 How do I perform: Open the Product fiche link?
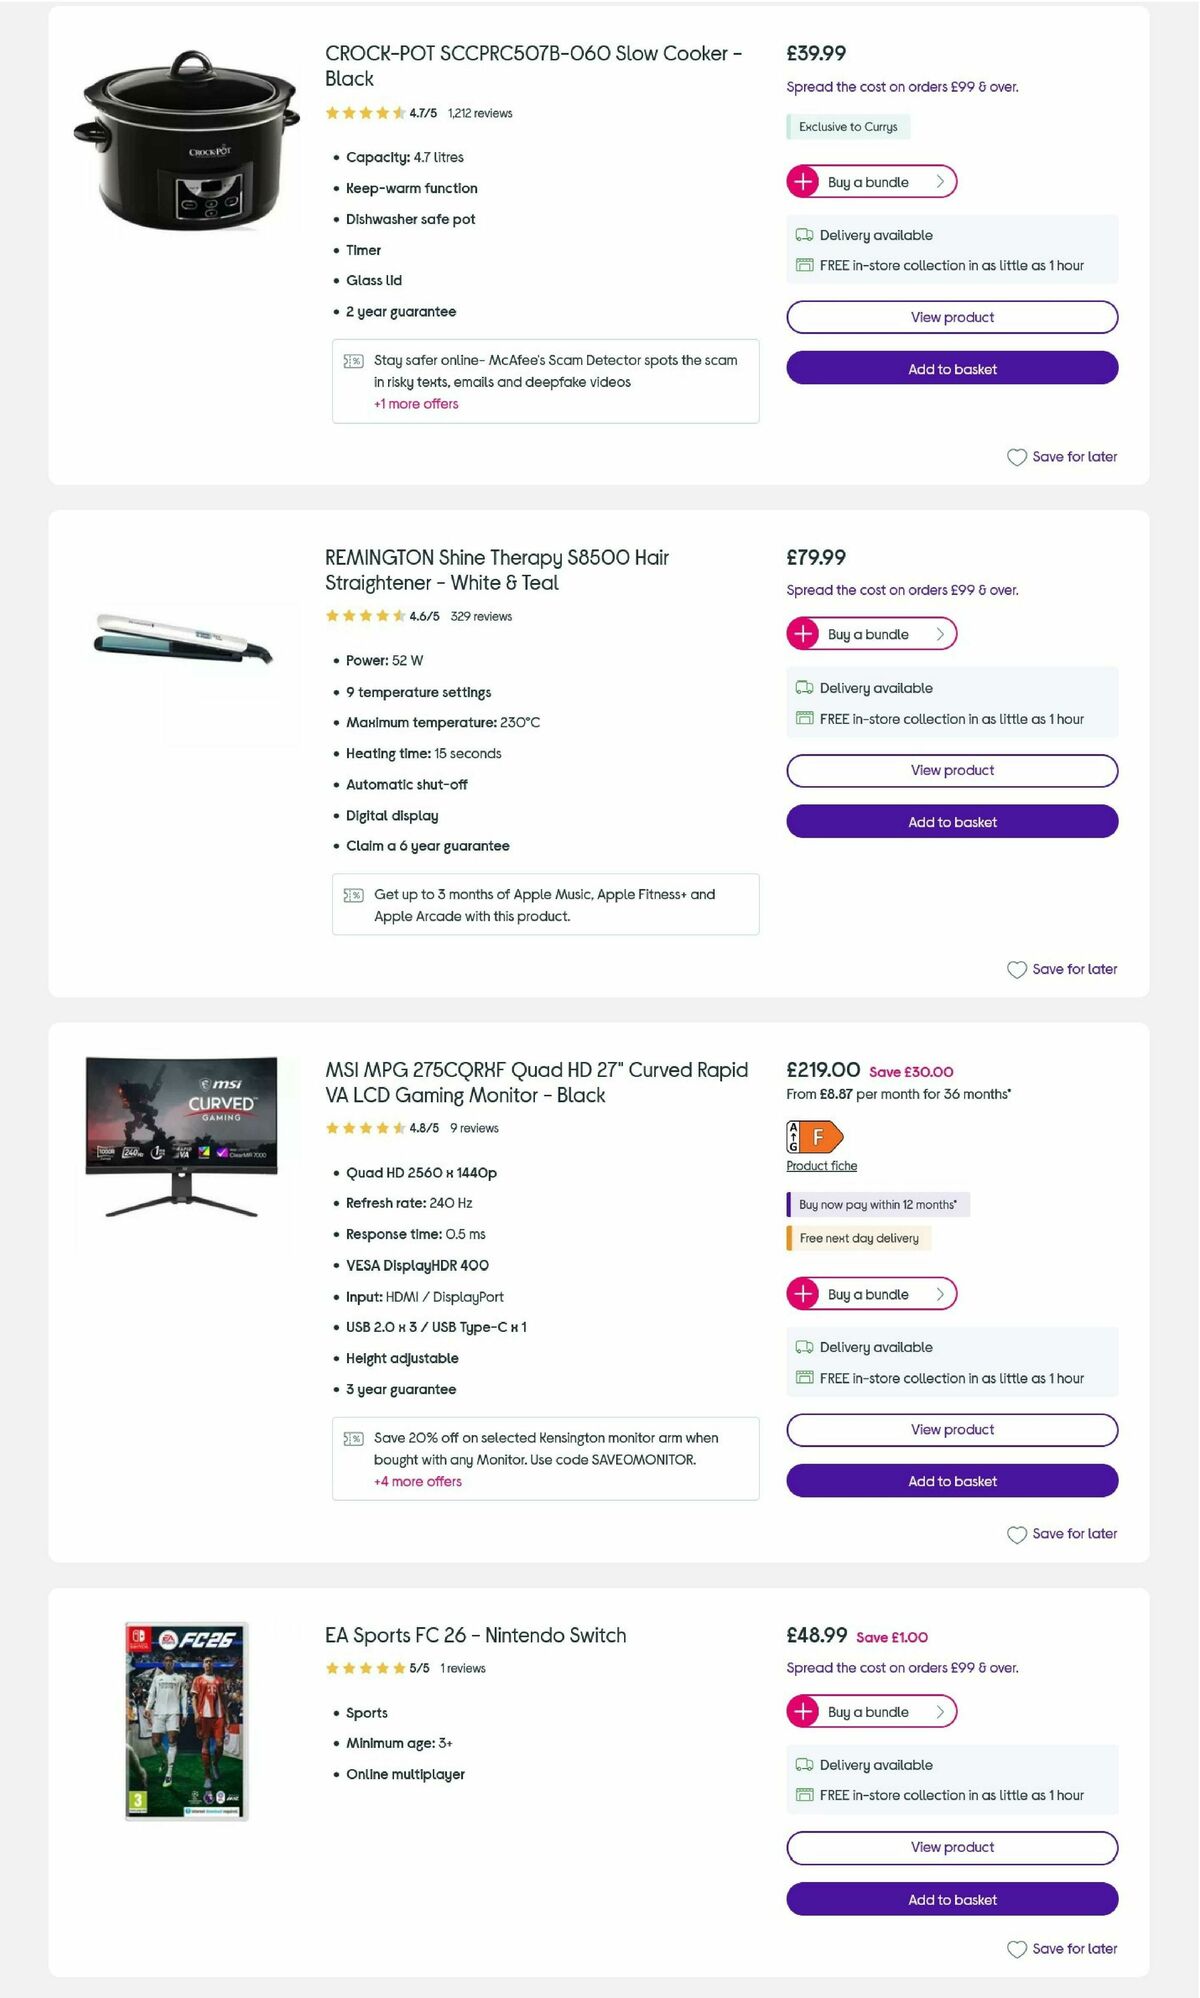tap(820, 1166)
